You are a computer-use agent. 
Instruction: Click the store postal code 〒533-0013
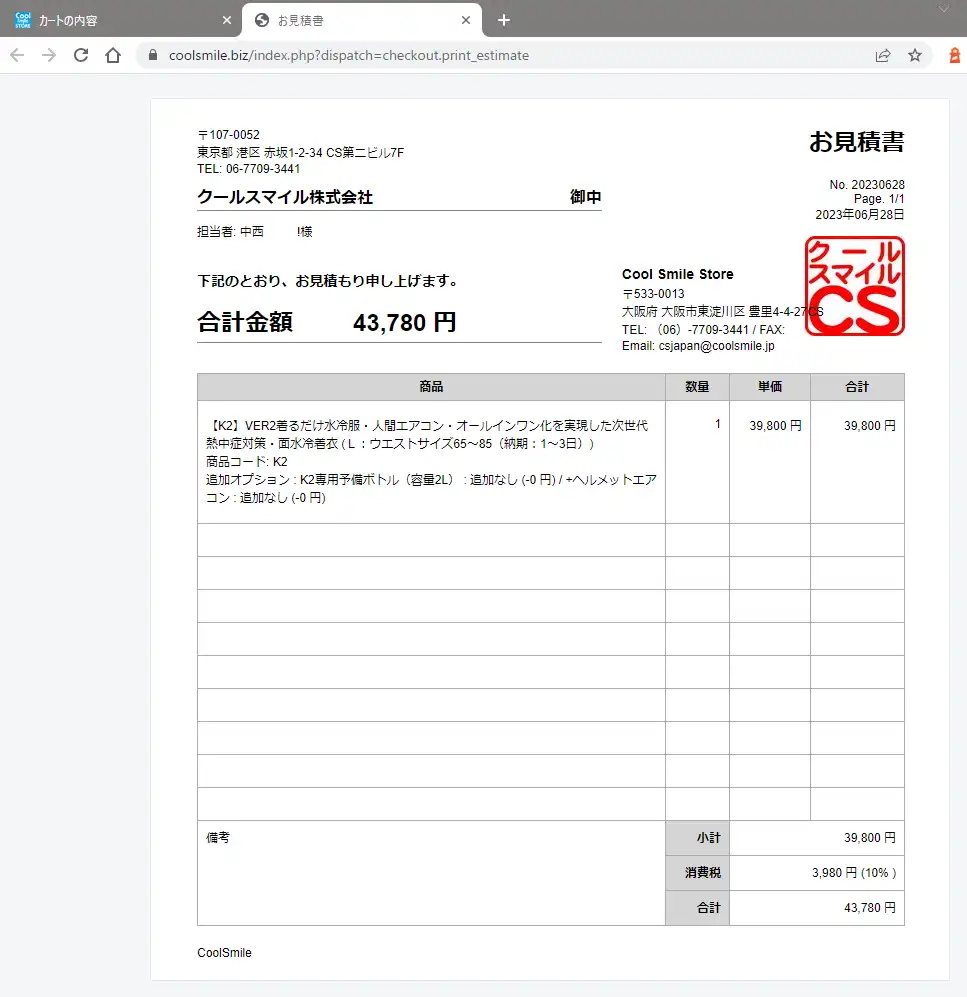(653, 294)
